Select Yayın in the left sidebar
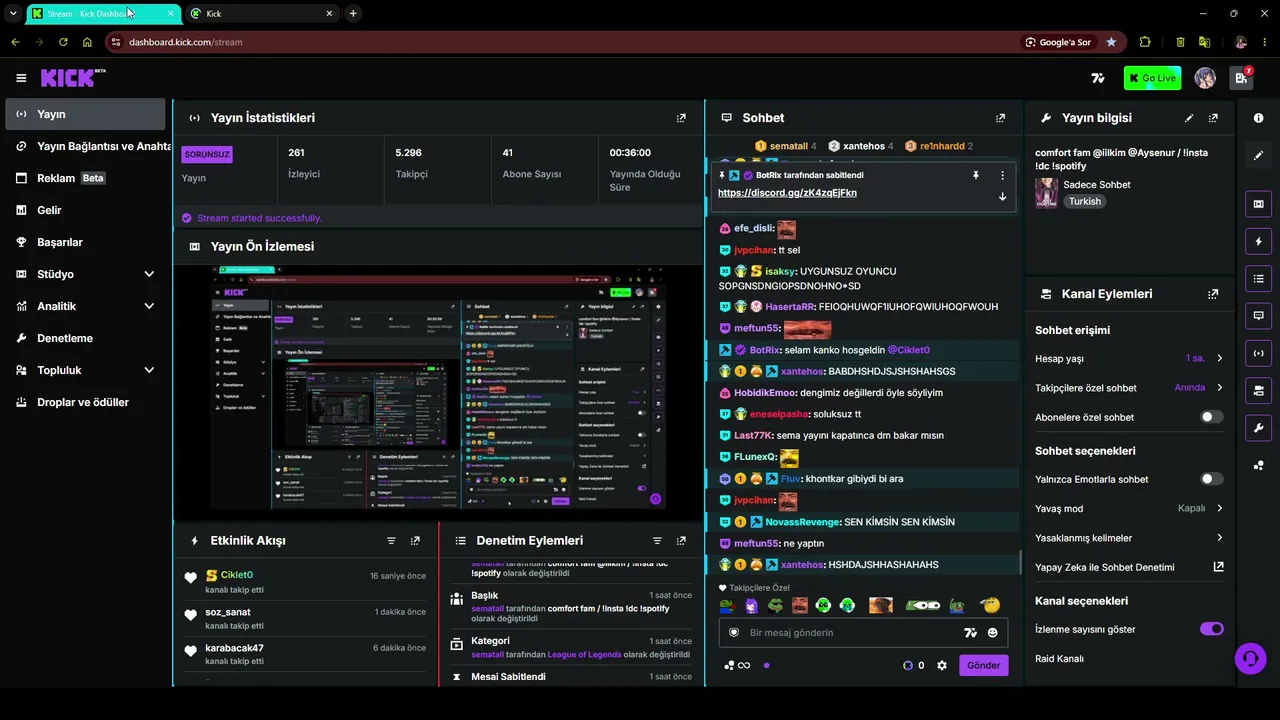This screenshot has width=1280, height=720. [85, 114]
